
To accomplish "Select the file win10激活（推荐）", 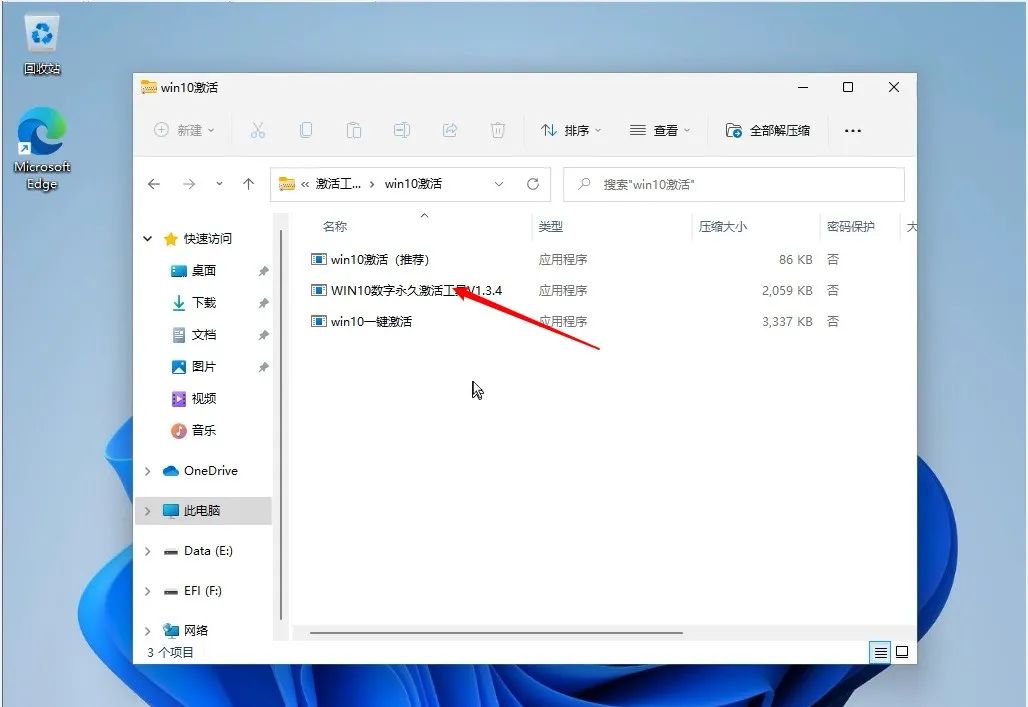I will [380, 260].
